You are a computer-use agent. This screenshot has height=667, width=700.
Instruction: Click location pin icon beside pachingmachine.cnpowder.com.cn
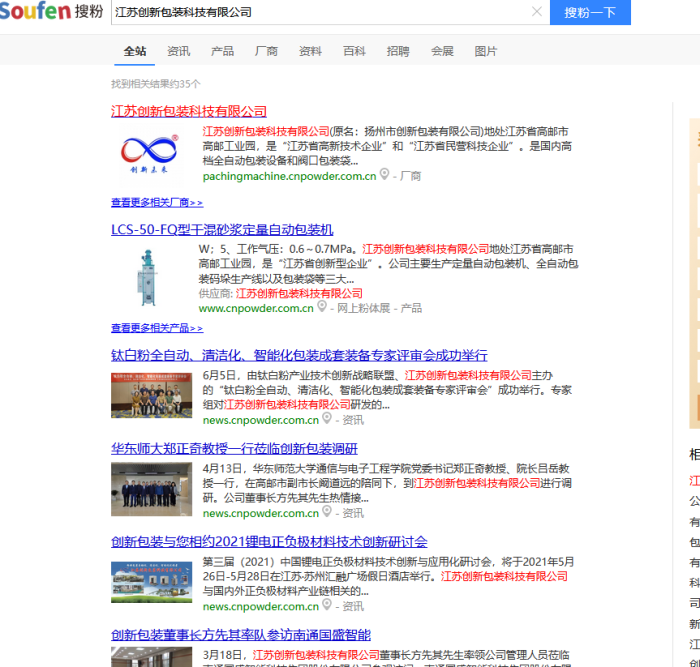[x=384, y=175]
